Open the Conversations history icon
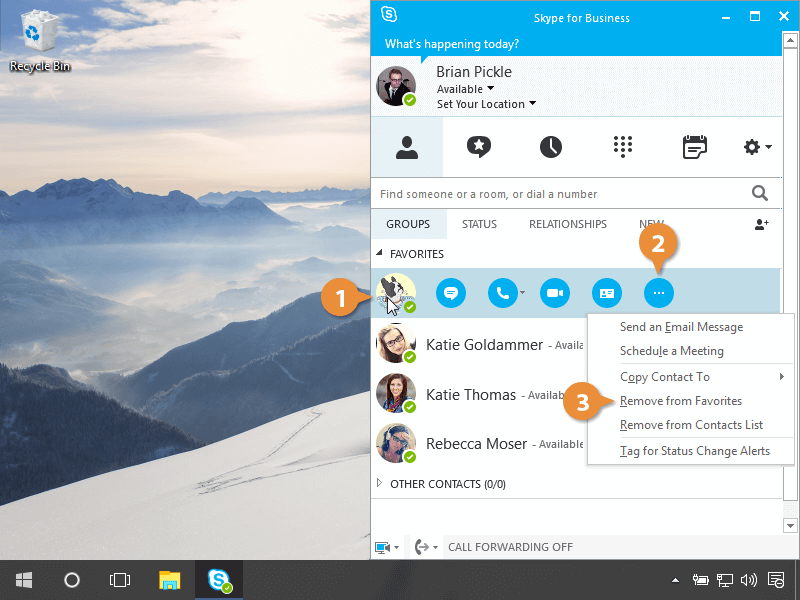 click(x=551, y=147)
